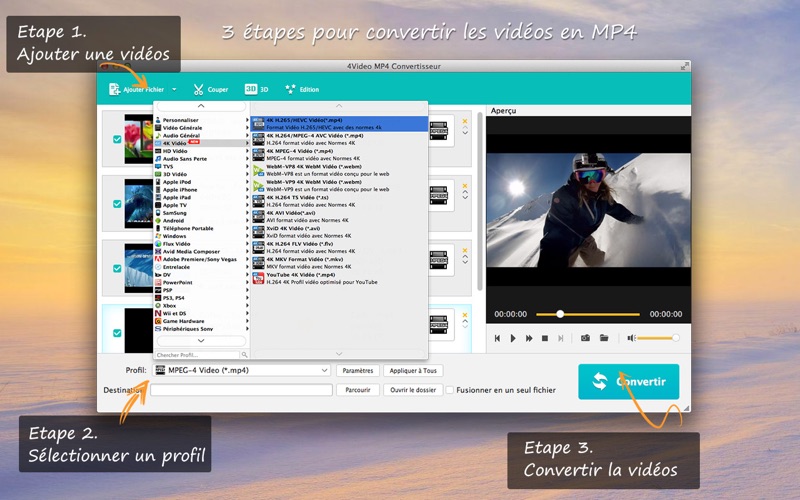Adjust the volume slider
The image size is (800, 500).
pyautogui.click(x=657, y=338)
